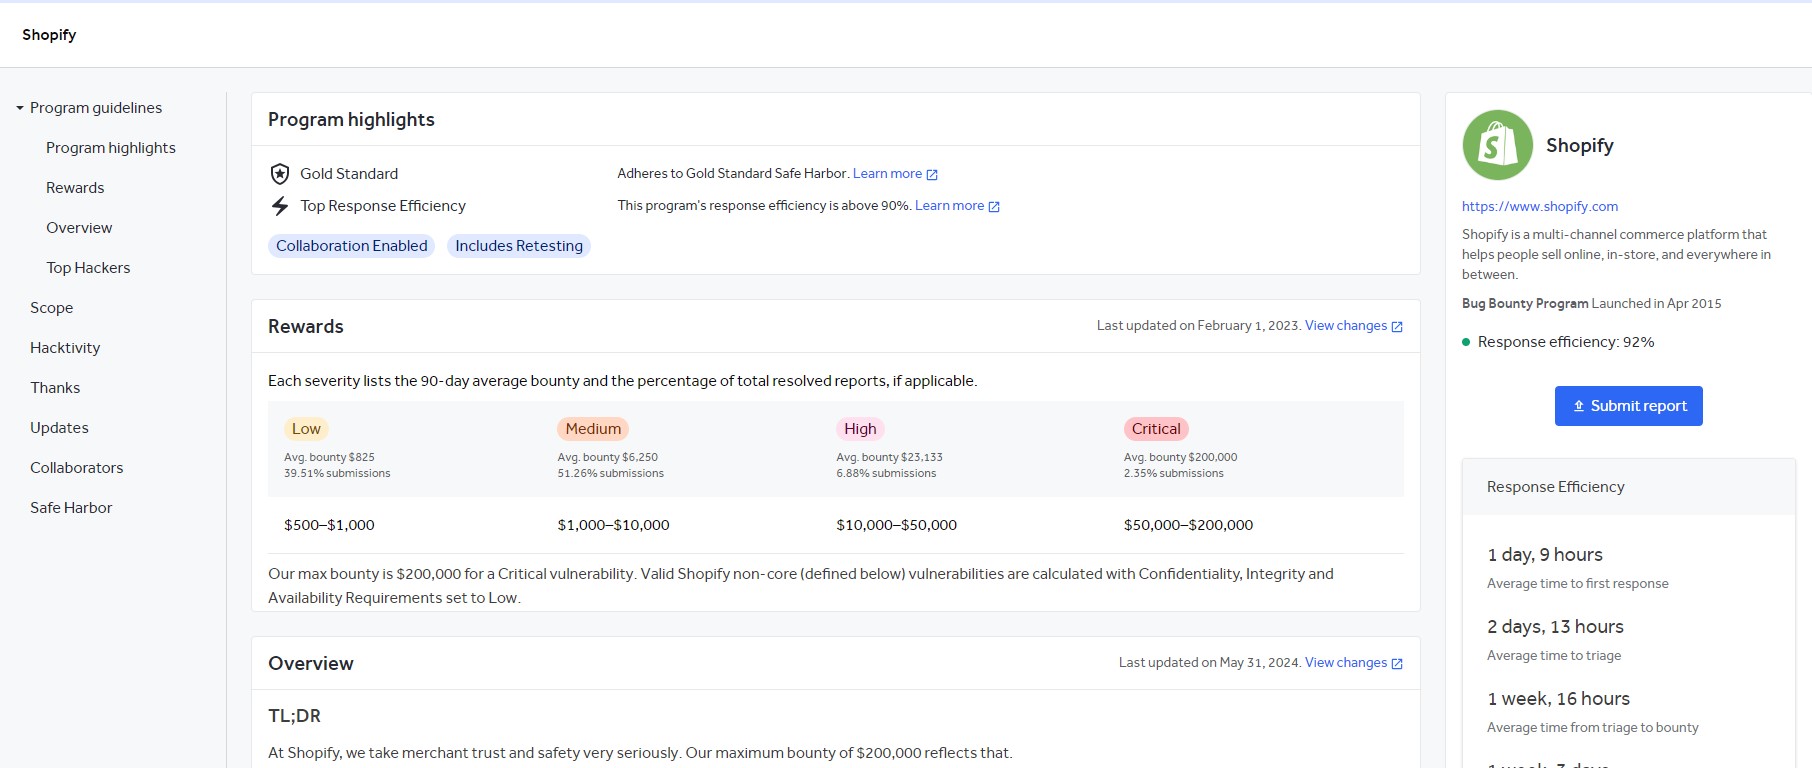Click the Program highlights card heading
Screen dimensions: 1812x768
click(x=351, y=120)
